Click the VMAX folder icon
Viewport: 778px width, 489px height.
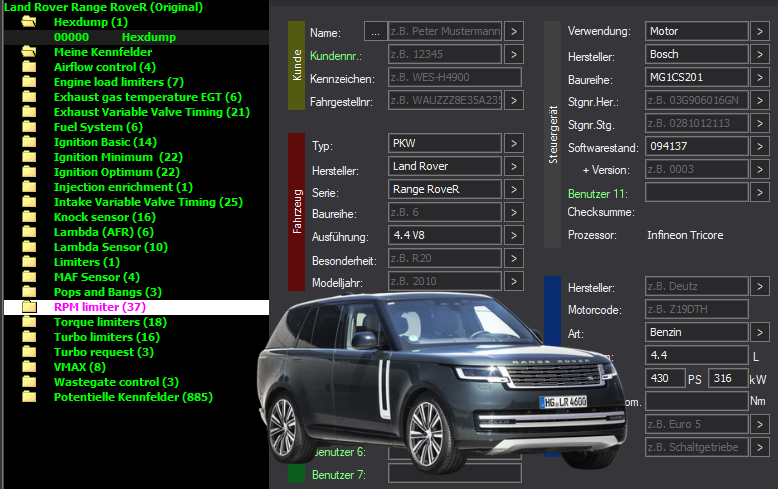click(29, 367)
